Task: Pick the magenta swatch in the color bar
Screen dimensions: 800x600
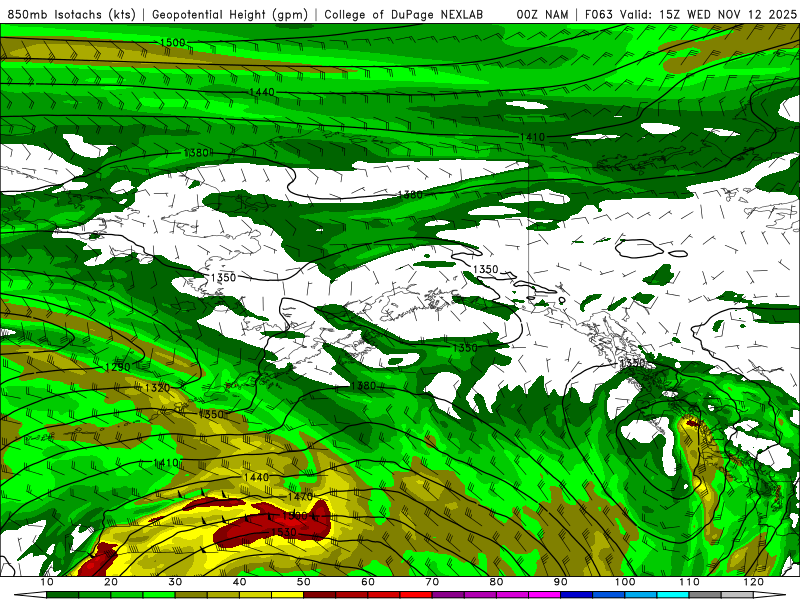Action: click(x=544, y=595)
